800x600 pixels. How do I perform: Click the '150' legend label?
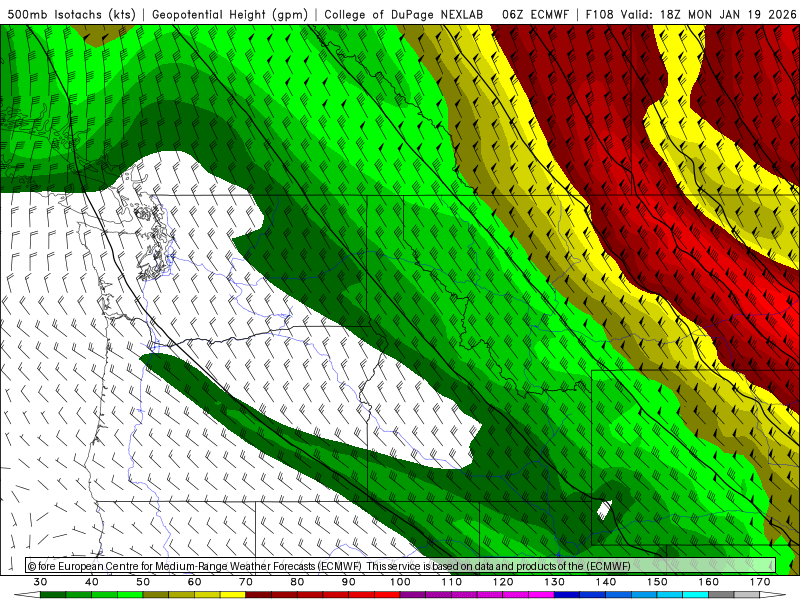click(658, 582)
